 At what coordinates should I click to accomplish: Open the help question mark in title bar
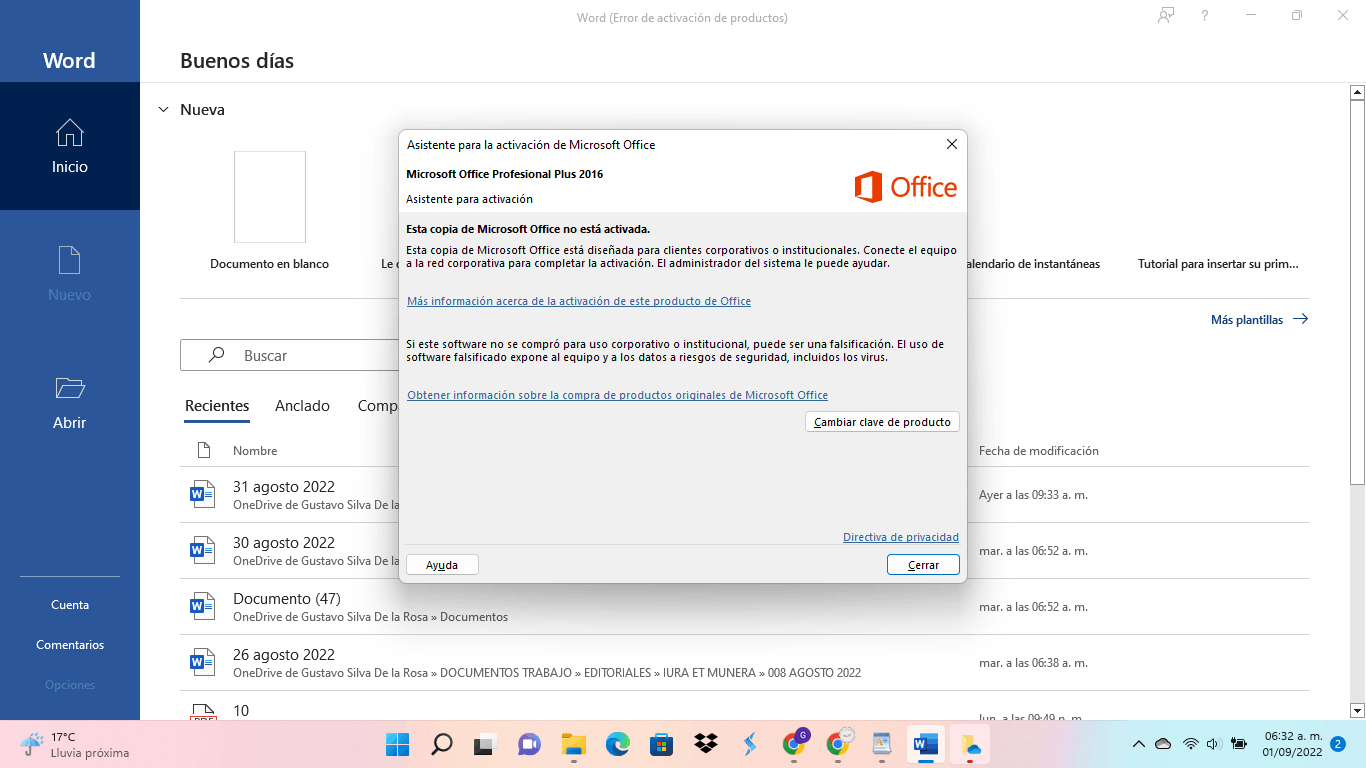click(x=1205, y=15)
